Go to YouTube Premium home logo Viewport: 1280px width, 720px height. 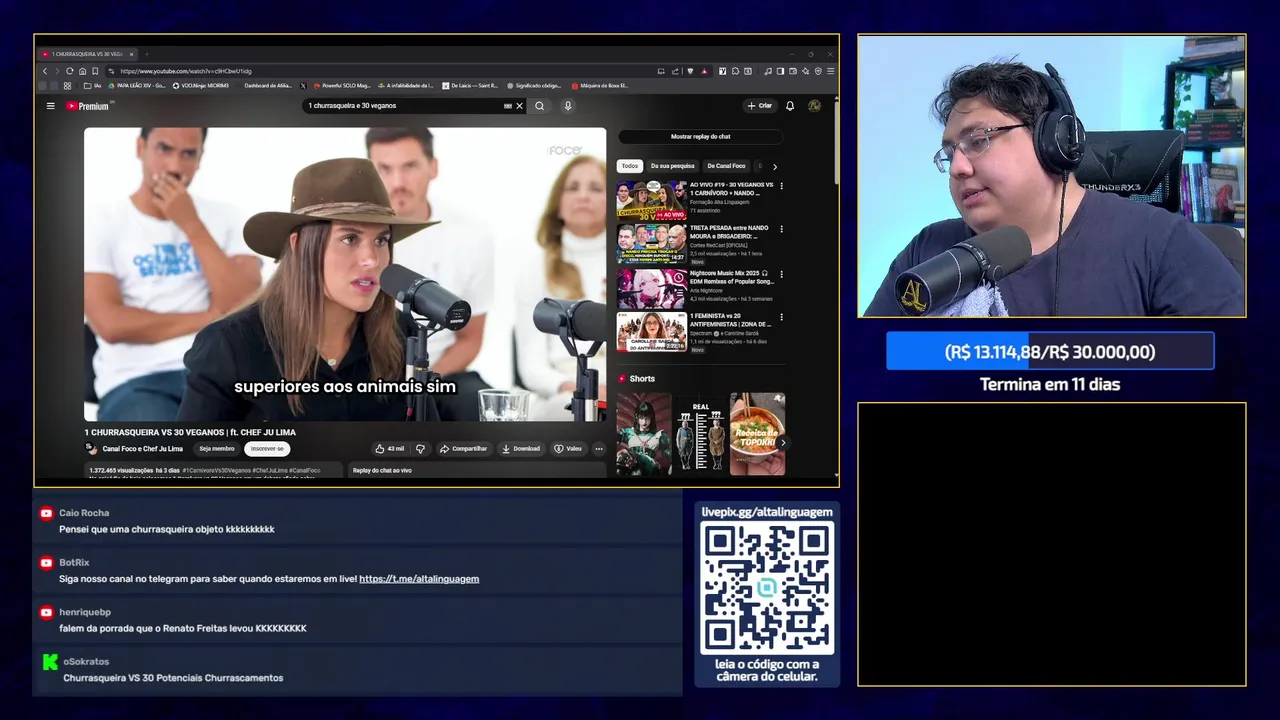coord(88,106)
